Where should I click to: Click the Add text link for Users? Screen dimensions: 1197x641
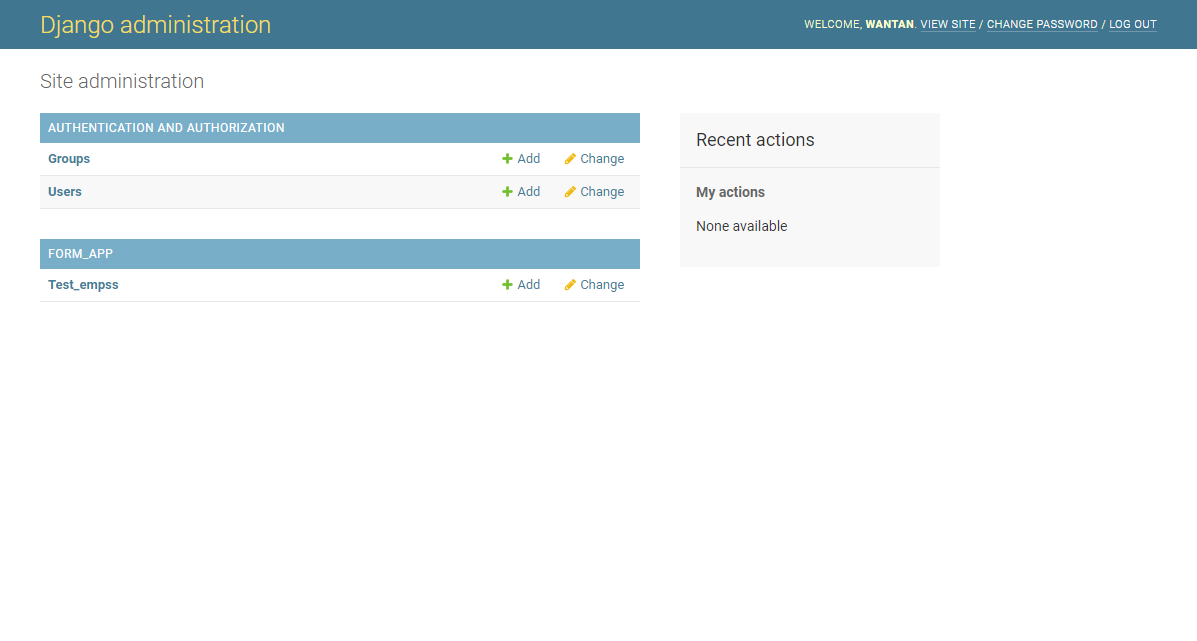[528, 192]
